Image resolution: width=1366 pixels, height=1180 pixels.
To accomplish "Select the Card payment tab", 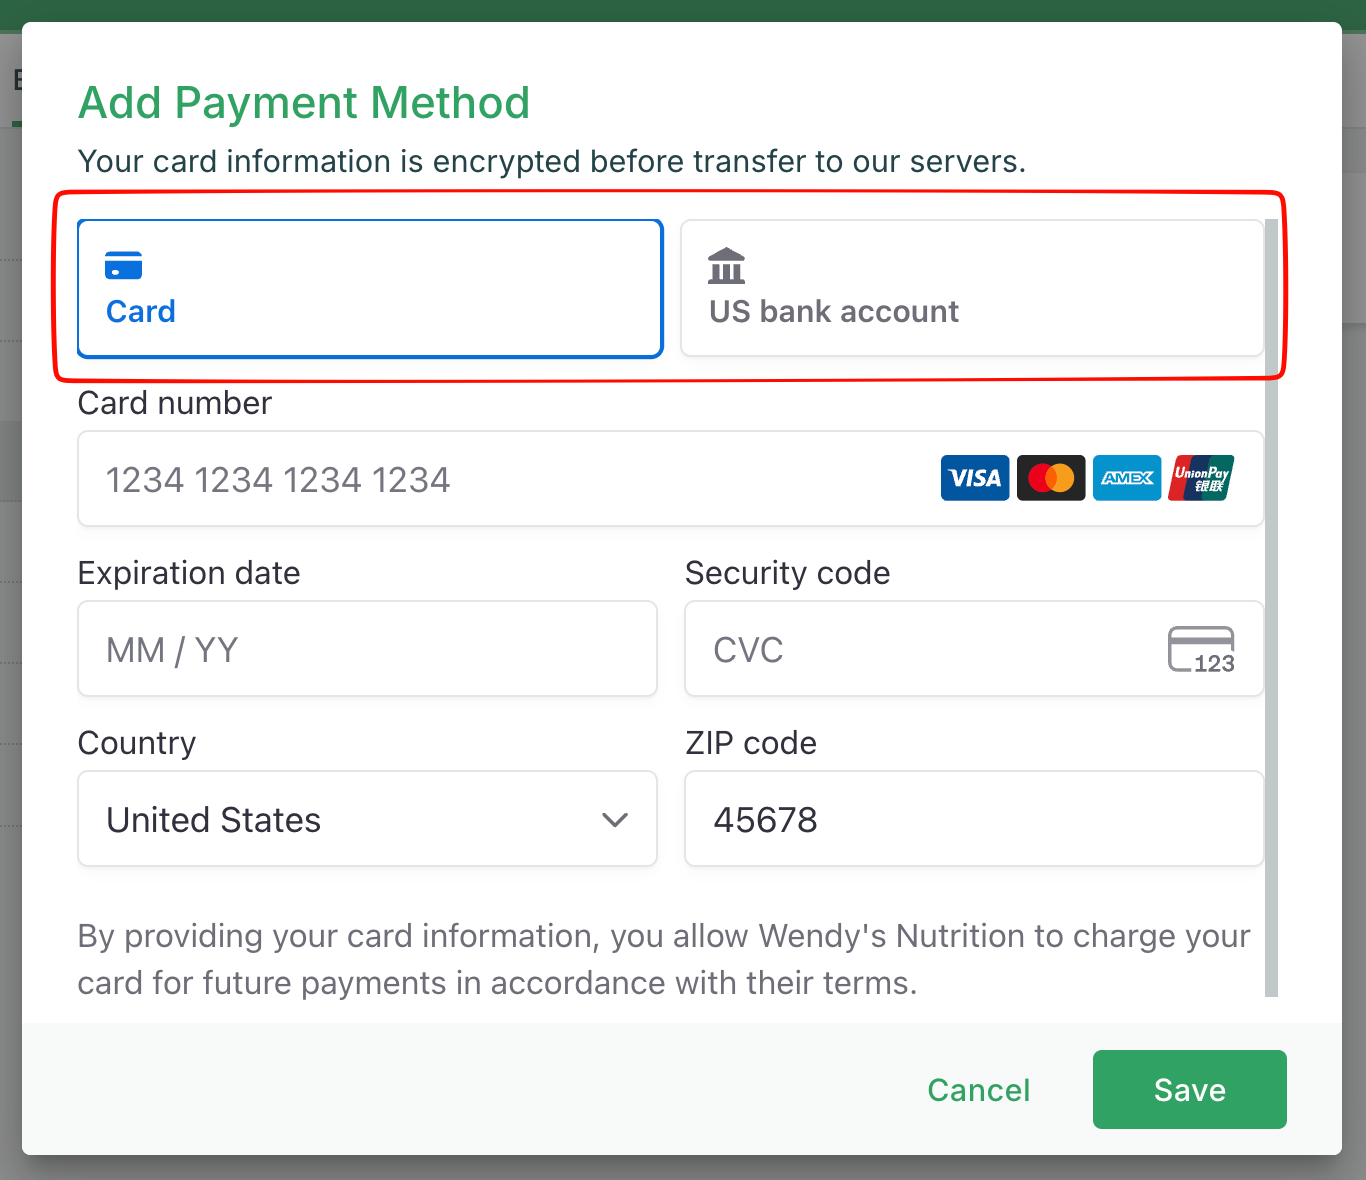I will click(x=370, y=289).
